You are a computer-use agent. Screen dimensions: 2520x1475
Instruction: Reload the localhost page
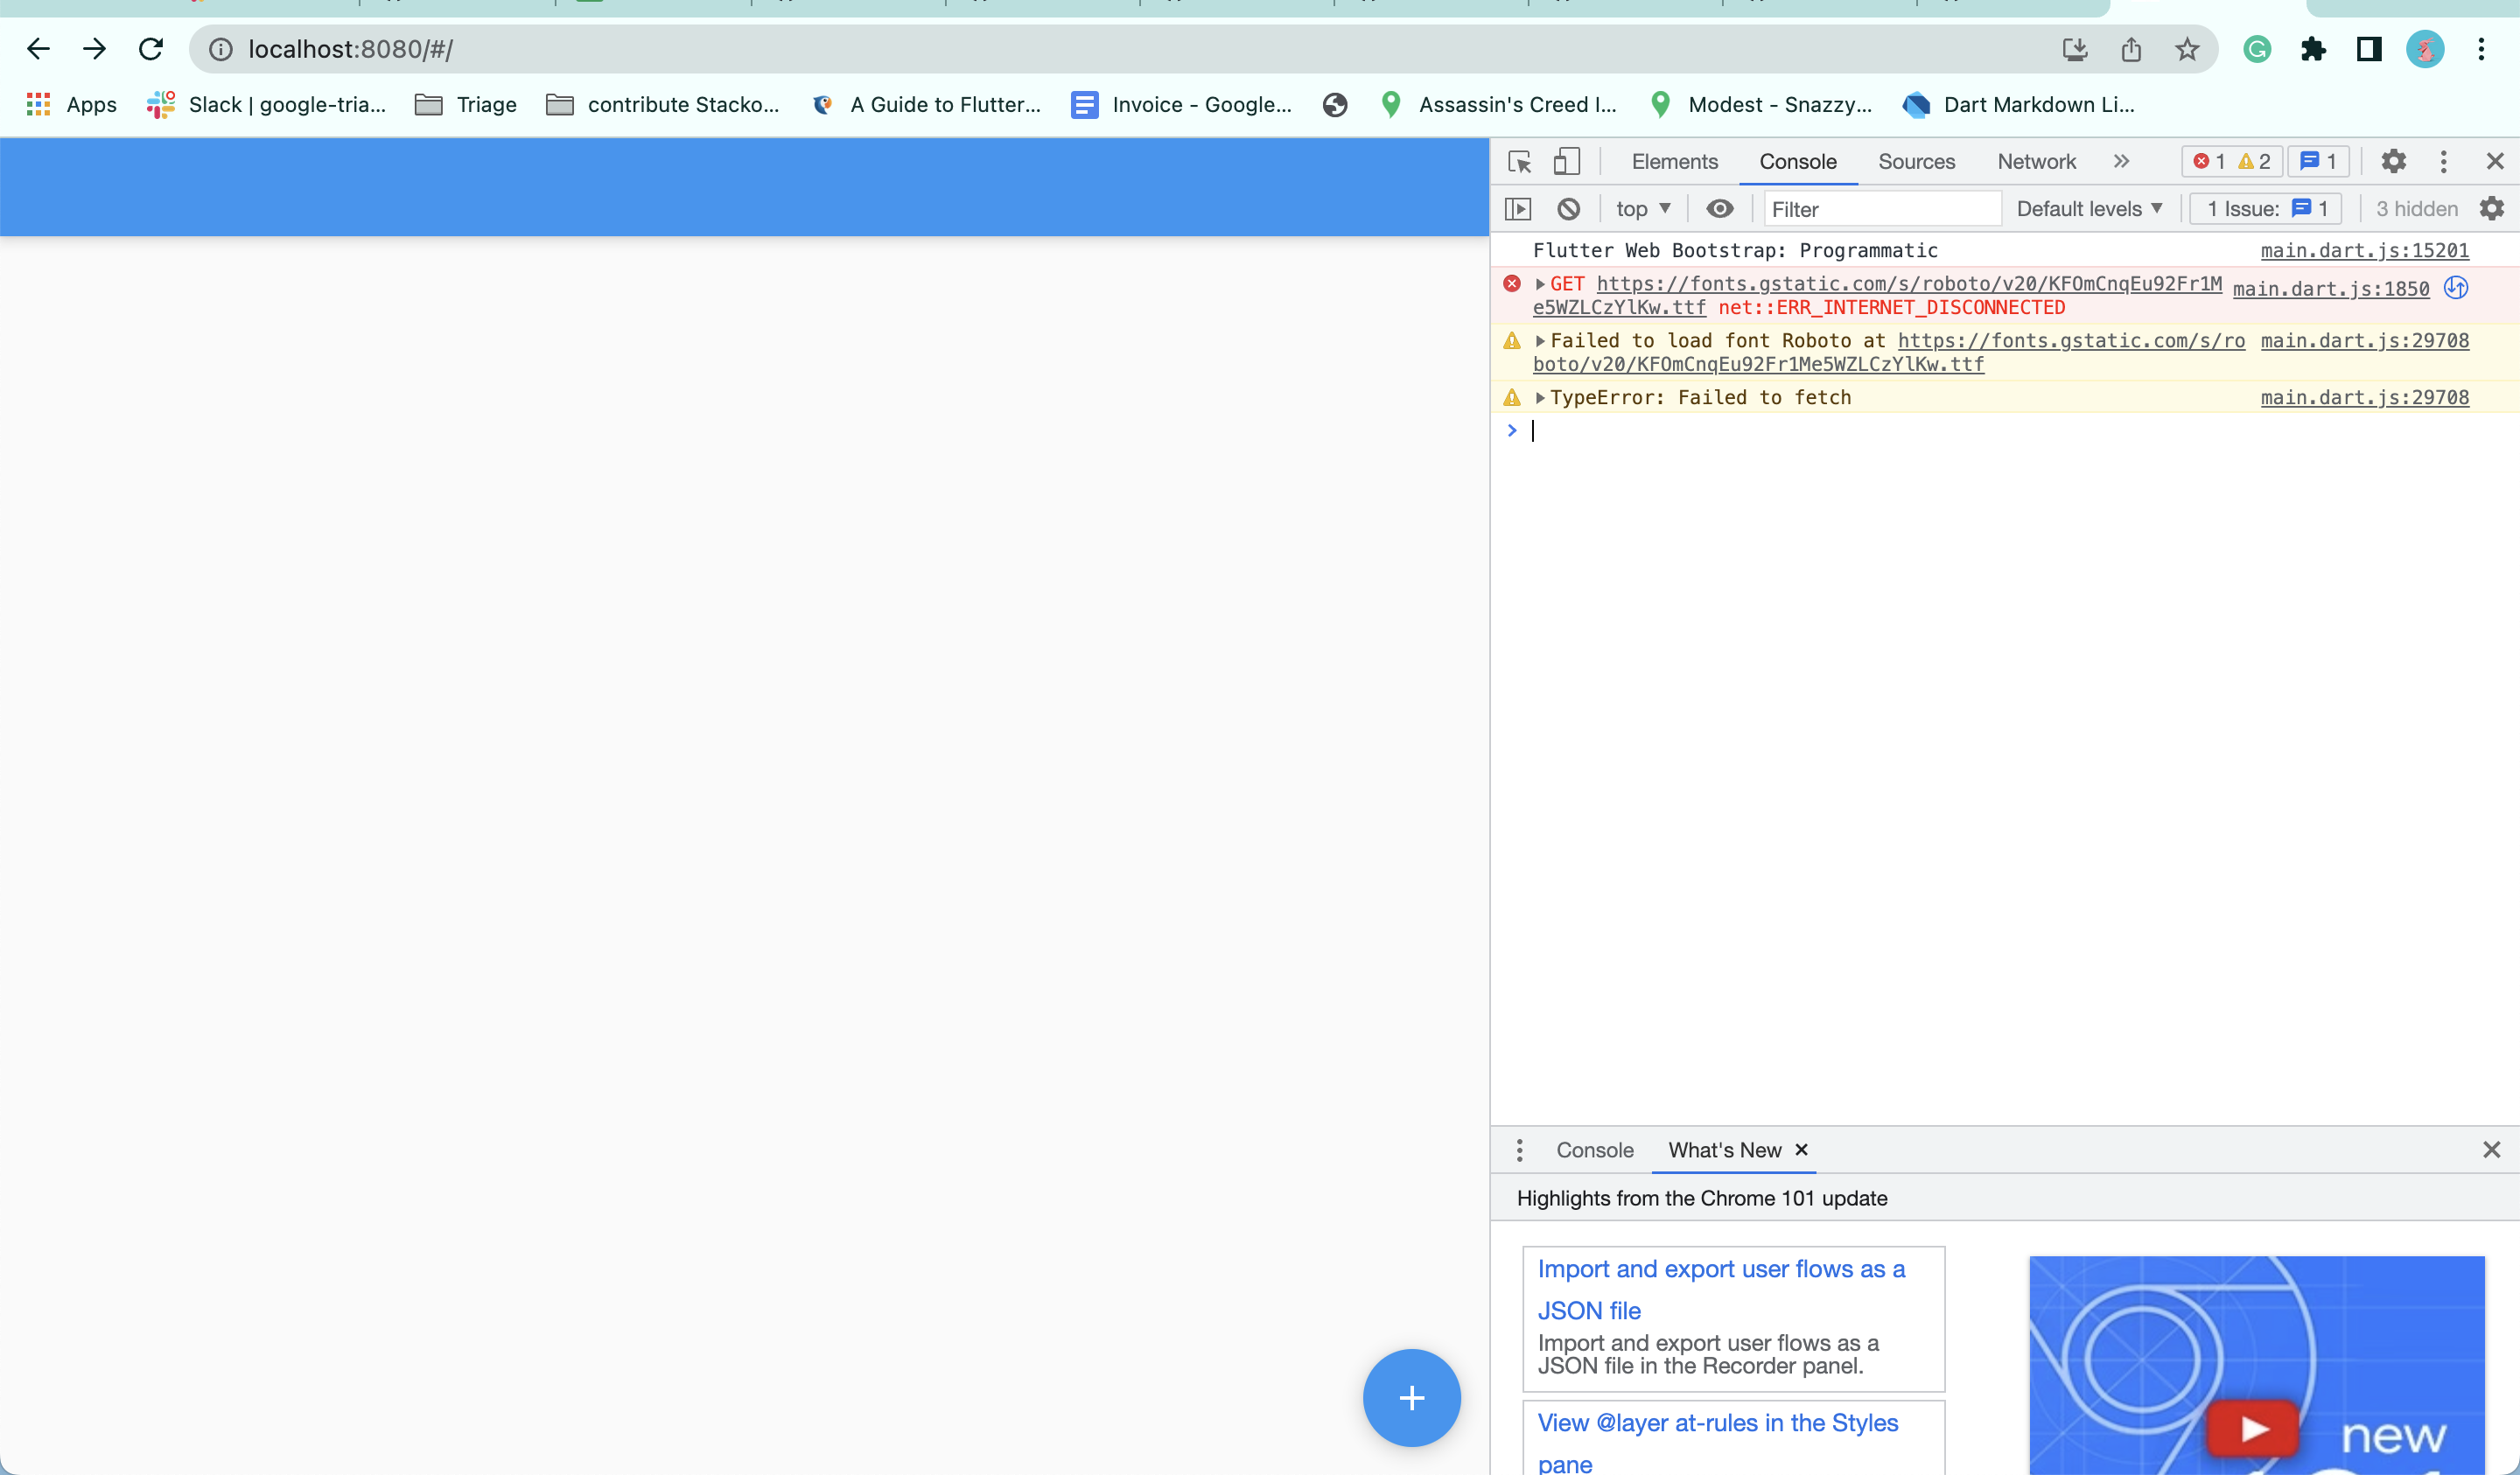pyautogui.click(x=151, y=48)
